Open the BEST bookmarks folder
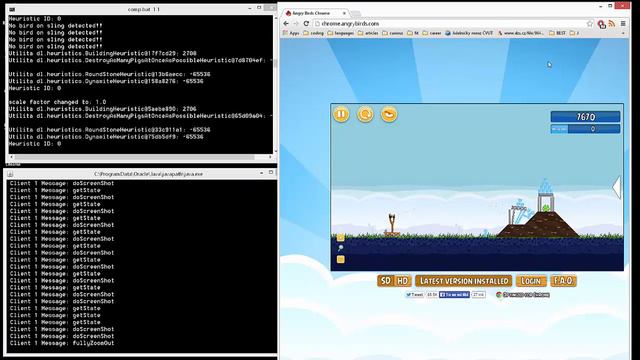 (x=557, y=33)
